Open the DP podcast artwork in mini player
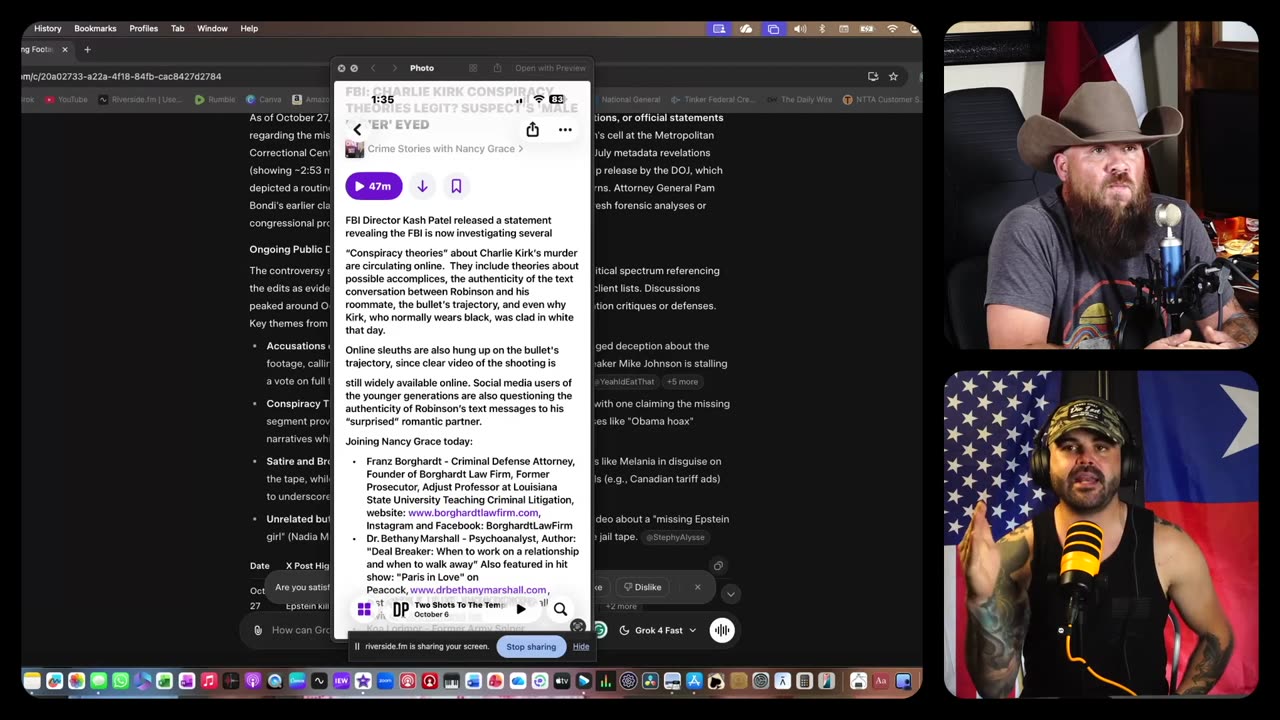1280x720 pixels. [400, 609]
